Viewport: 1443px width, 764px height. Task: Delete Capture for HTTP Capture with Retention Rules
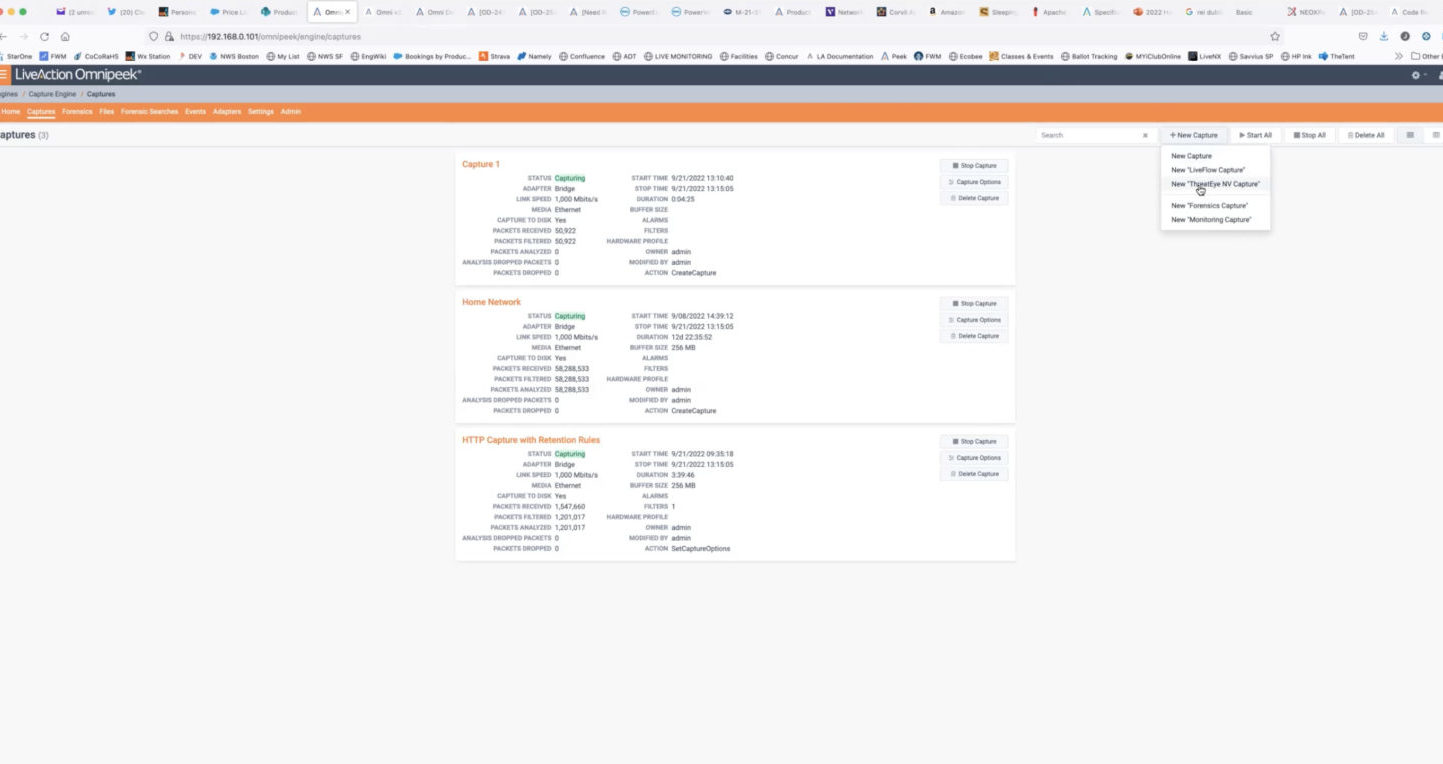point(974,474)
